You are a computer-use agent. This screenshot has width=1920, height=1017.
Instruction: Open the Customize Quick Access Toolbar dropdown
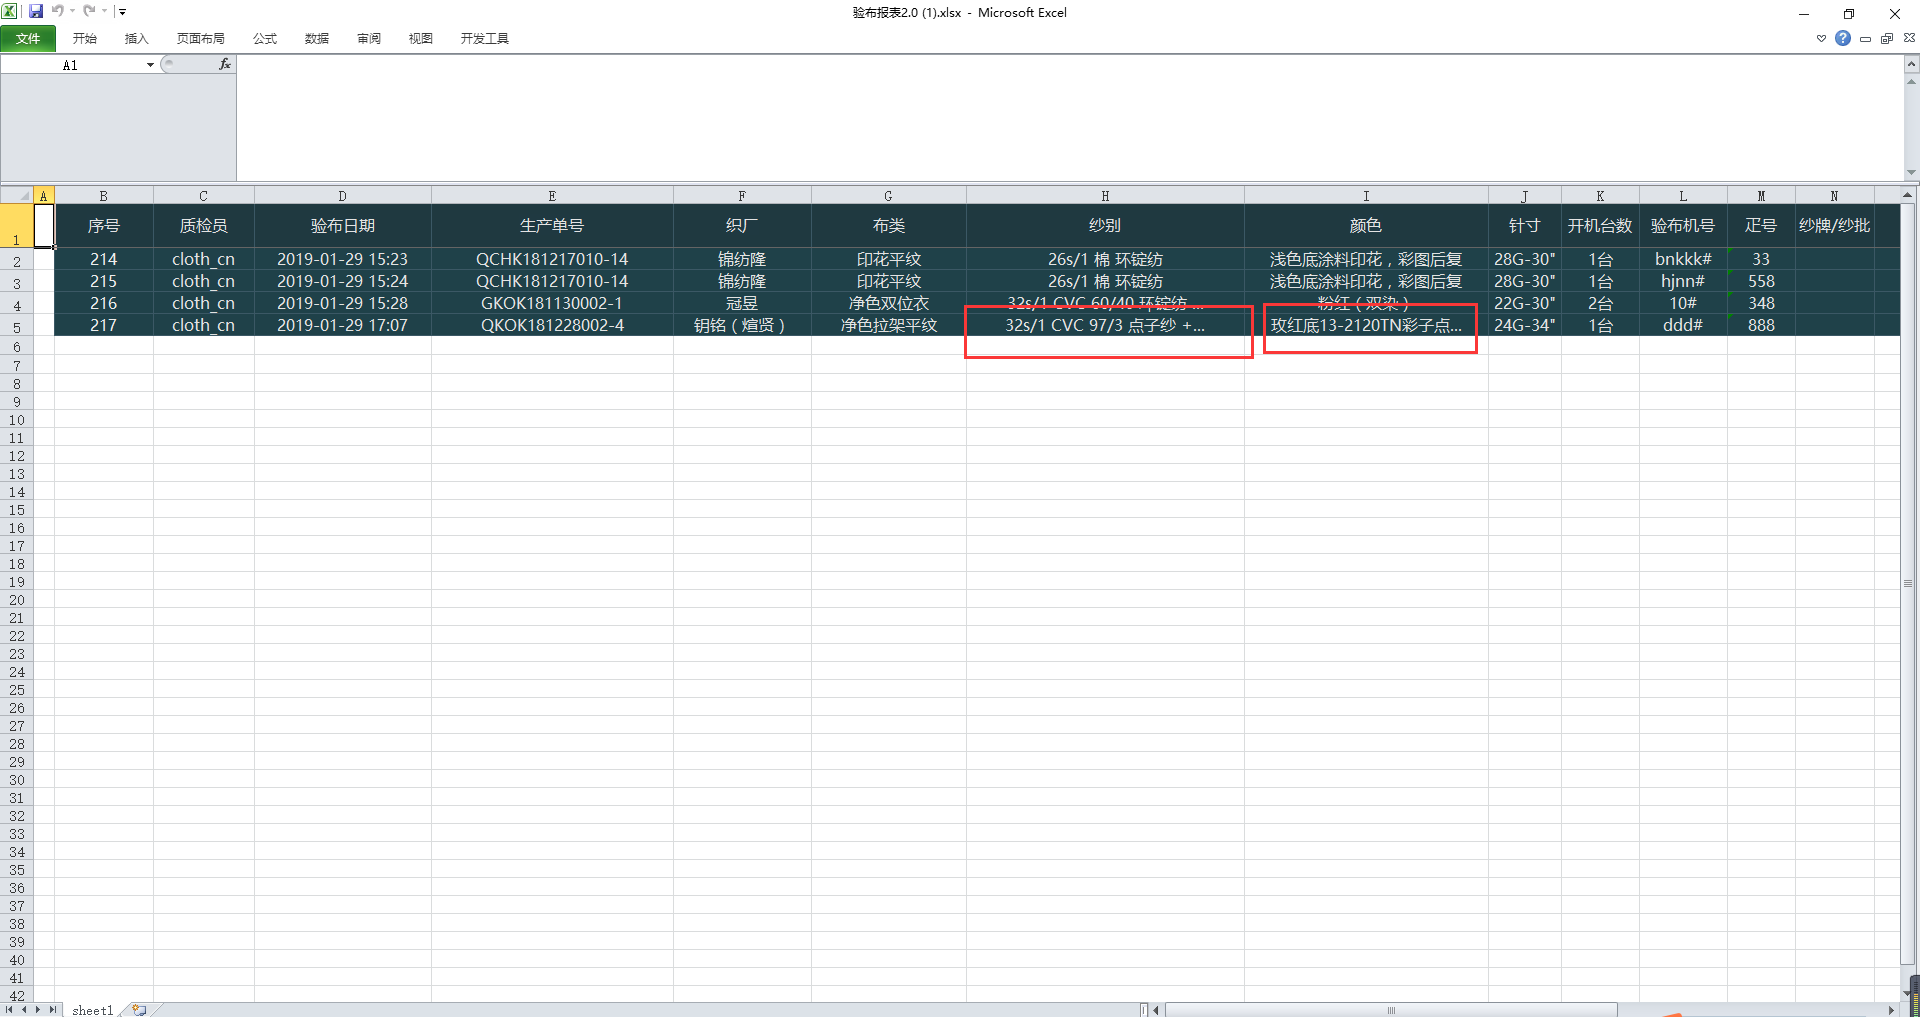122,12
